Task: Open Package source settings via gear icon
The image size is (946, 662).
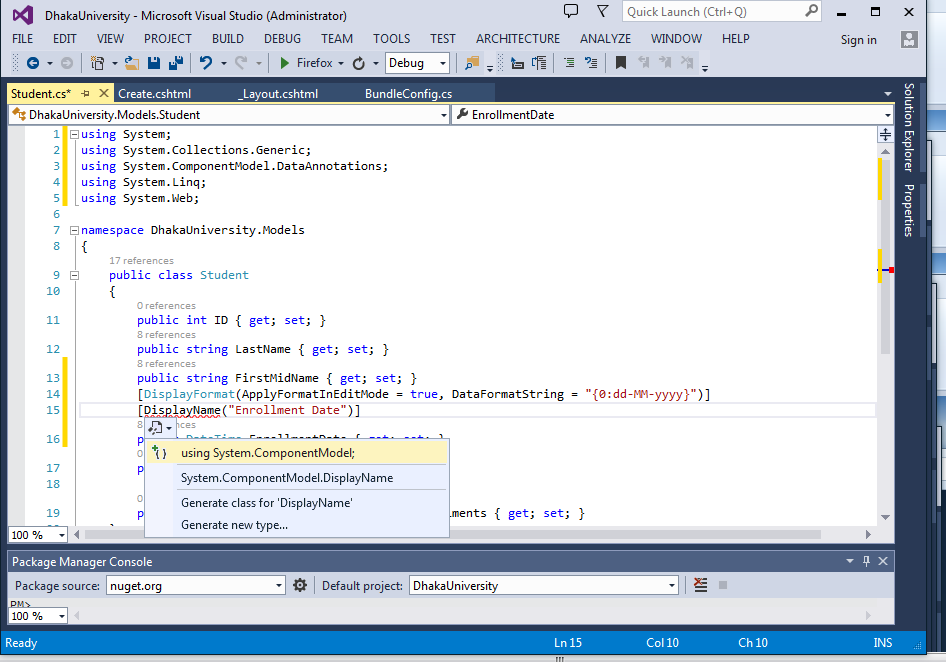Action: 300,586
